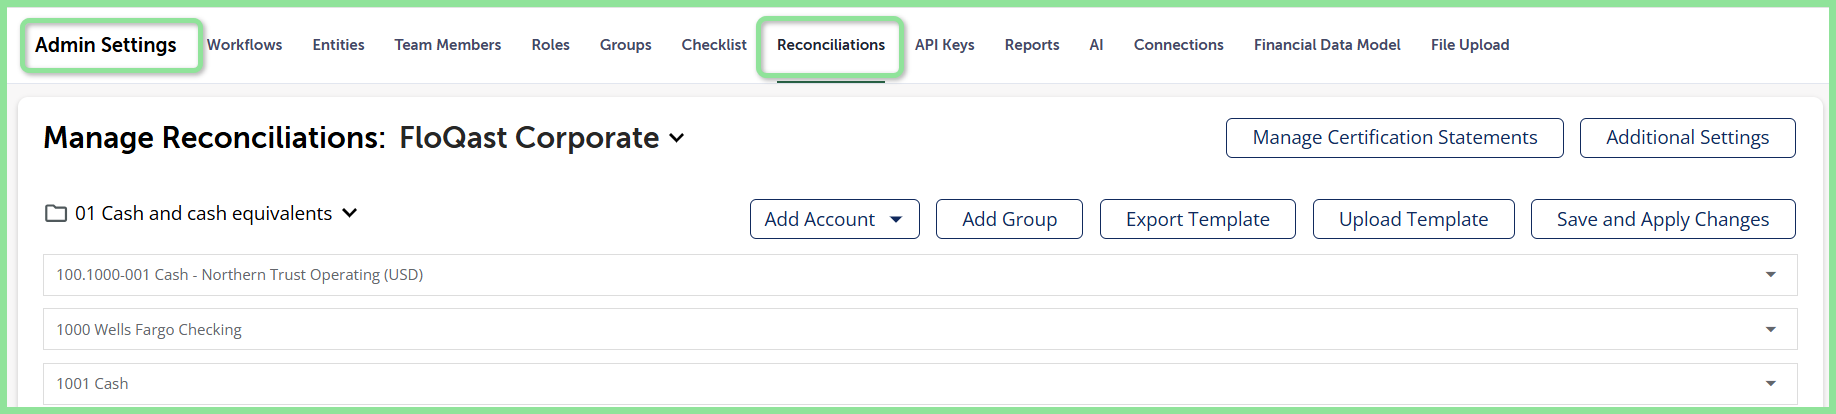The image size is (1836, 414).
Task: Open the API Keys tab
Action: tap(944, 45)
